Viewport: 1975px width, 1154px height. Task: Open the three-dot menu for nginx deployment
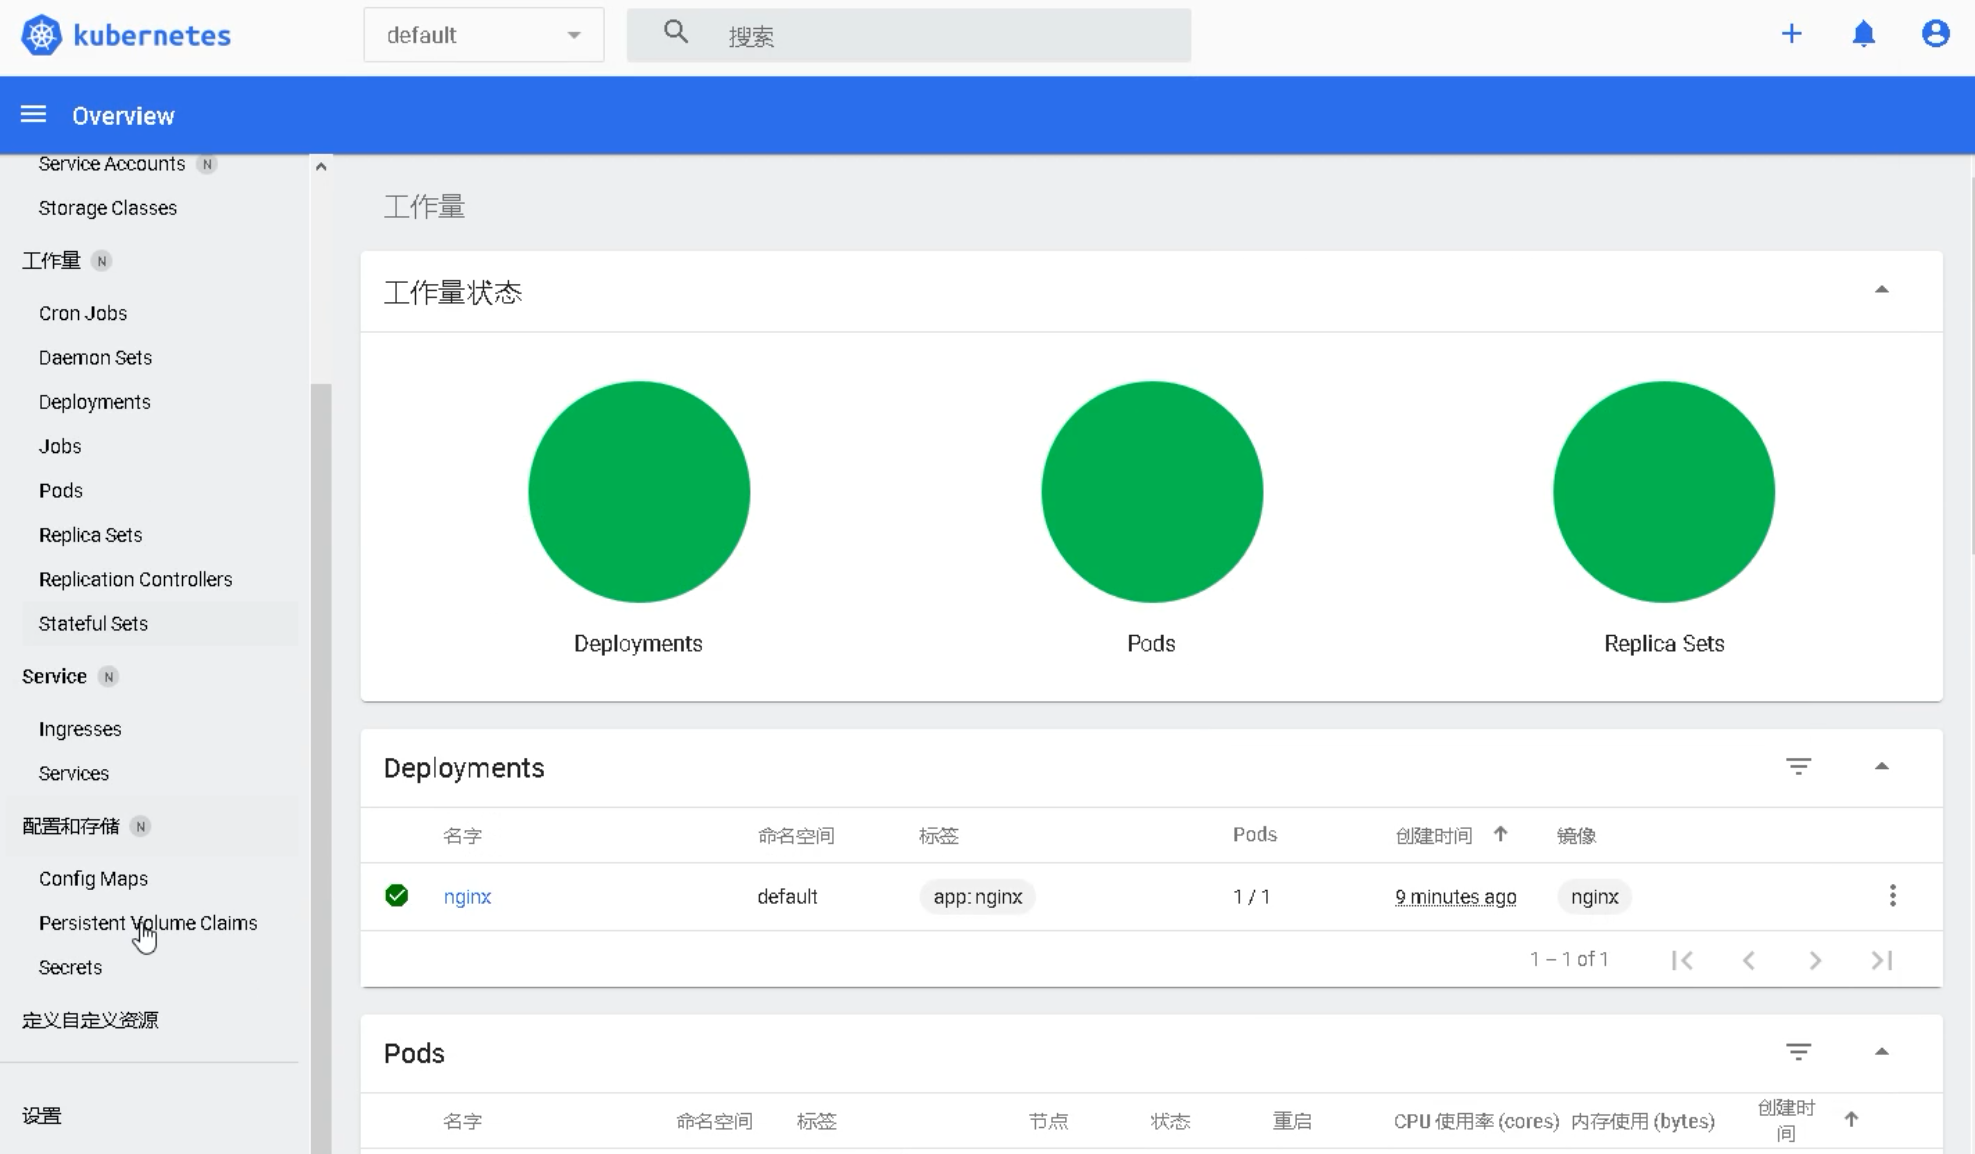point(1892,895)
